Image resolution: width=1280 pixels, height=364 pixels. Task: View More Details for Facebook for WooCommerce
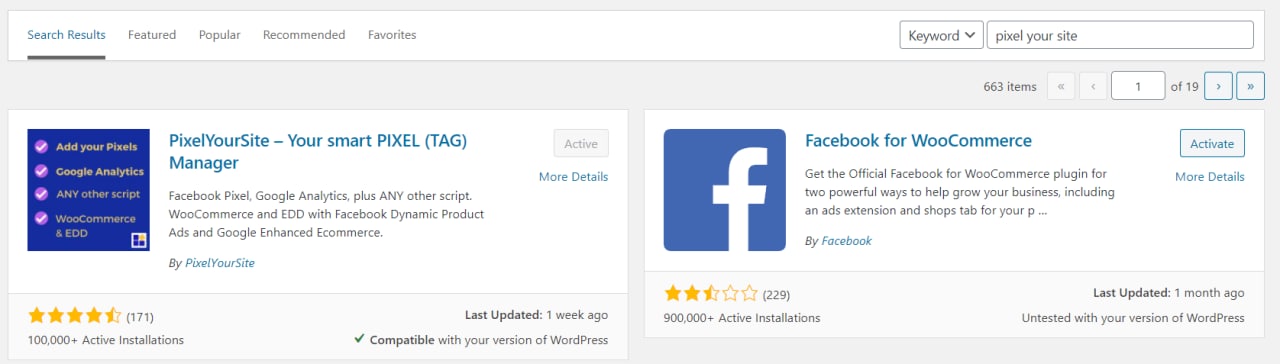click(x=1210, y=177)
